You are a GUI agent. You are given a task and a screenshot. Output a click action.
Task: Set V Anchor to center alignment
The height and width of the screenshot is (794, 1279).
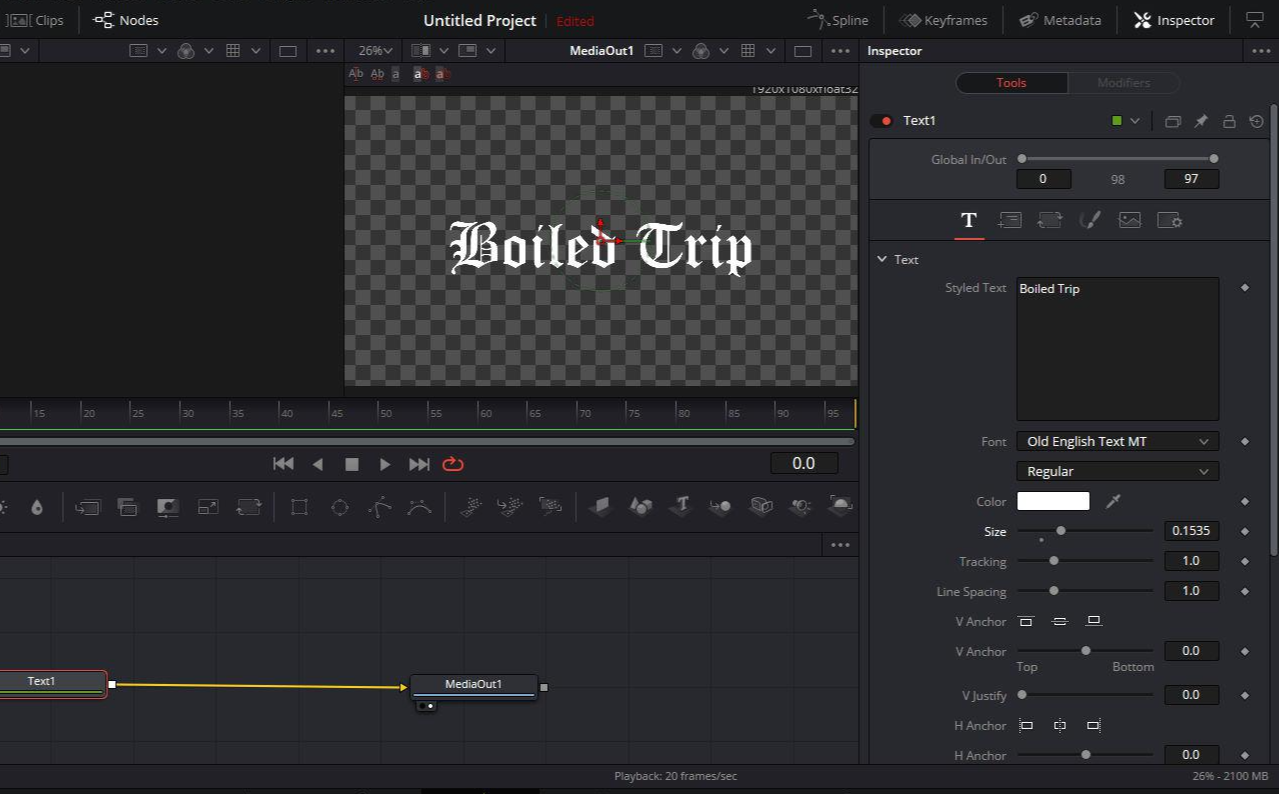(x=1060, y=621)
